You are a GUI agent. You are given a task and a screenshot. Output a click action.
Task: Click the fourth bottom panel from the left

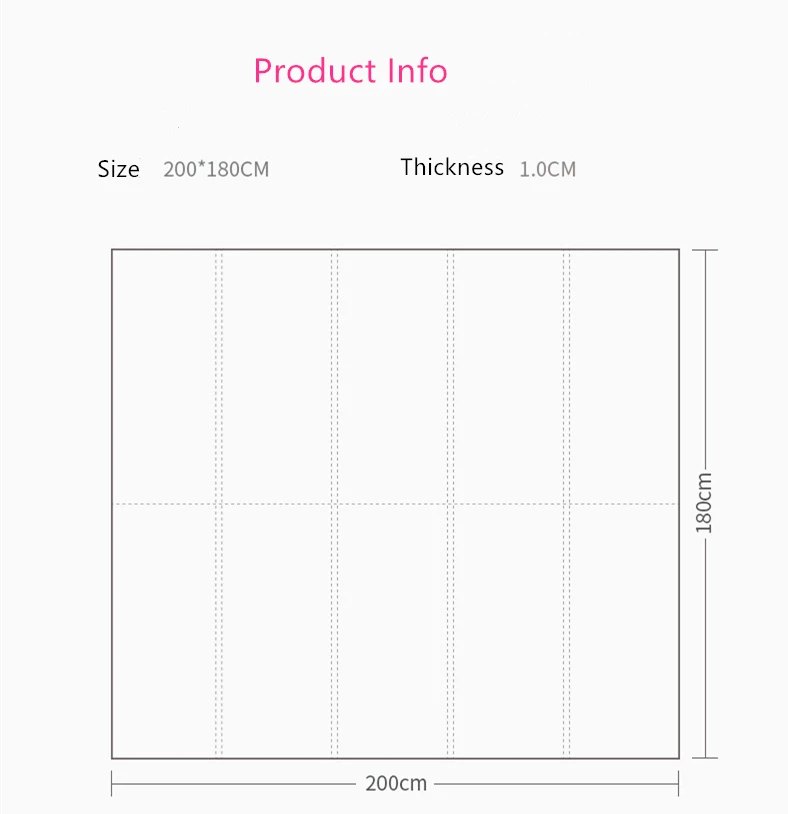(x=509, y=631)
